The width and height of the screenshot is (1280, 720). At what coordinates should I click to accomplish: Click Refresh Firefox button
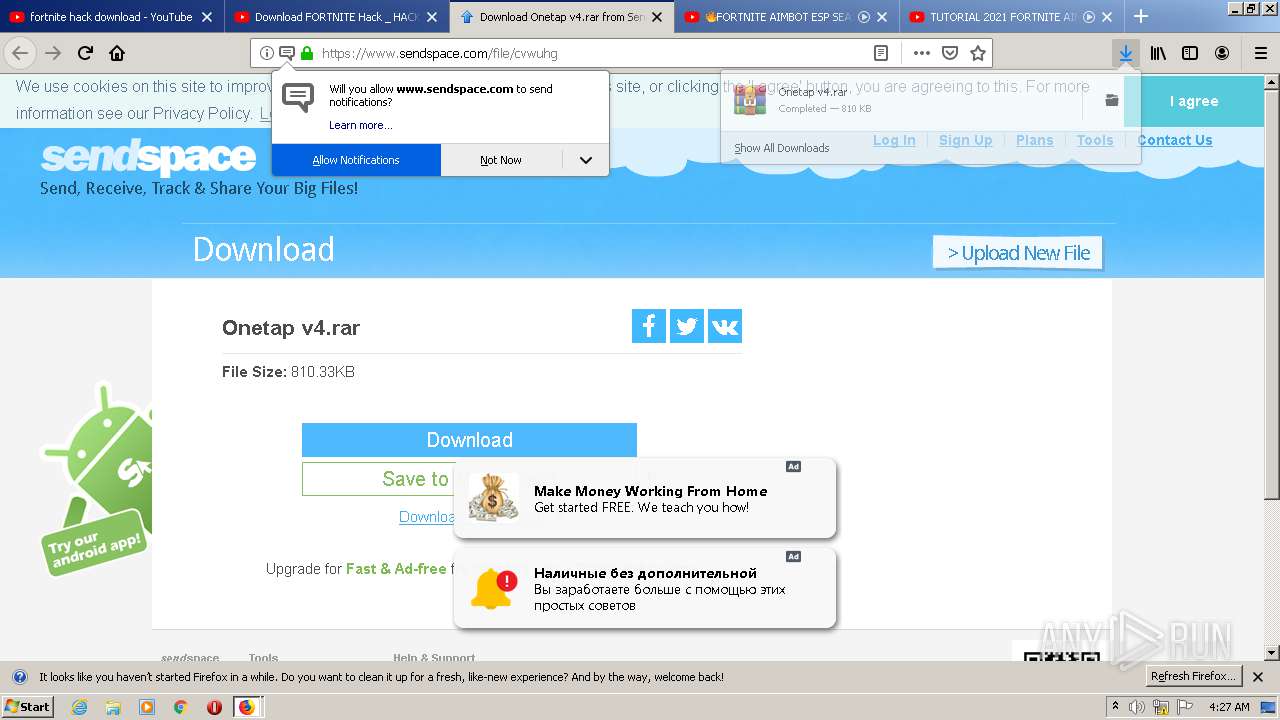click(1194, 677)
